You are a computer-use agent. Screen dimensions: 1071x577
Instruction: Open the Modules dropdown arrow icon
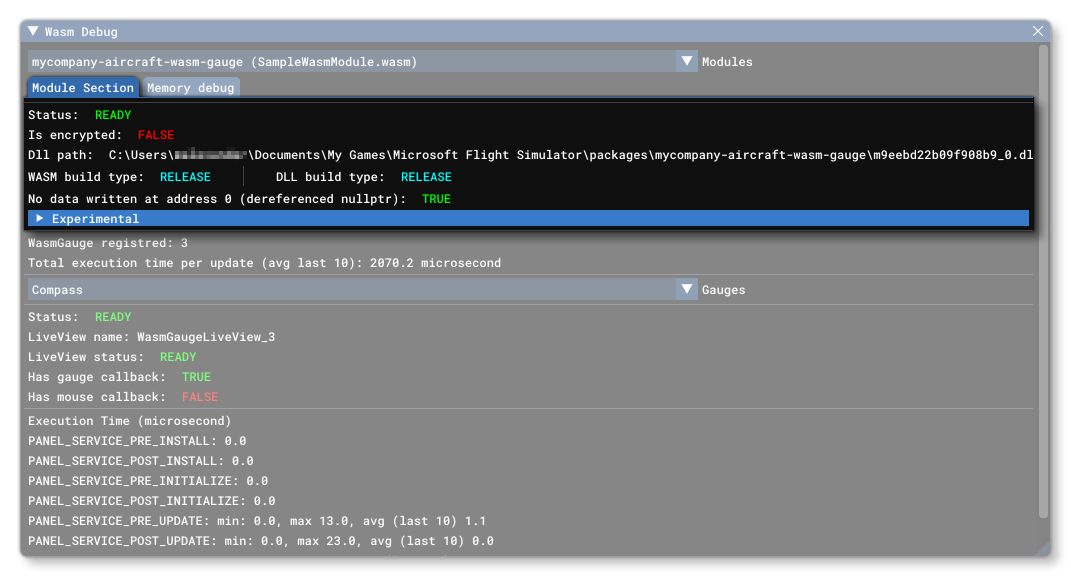click(x=687, y=61)
